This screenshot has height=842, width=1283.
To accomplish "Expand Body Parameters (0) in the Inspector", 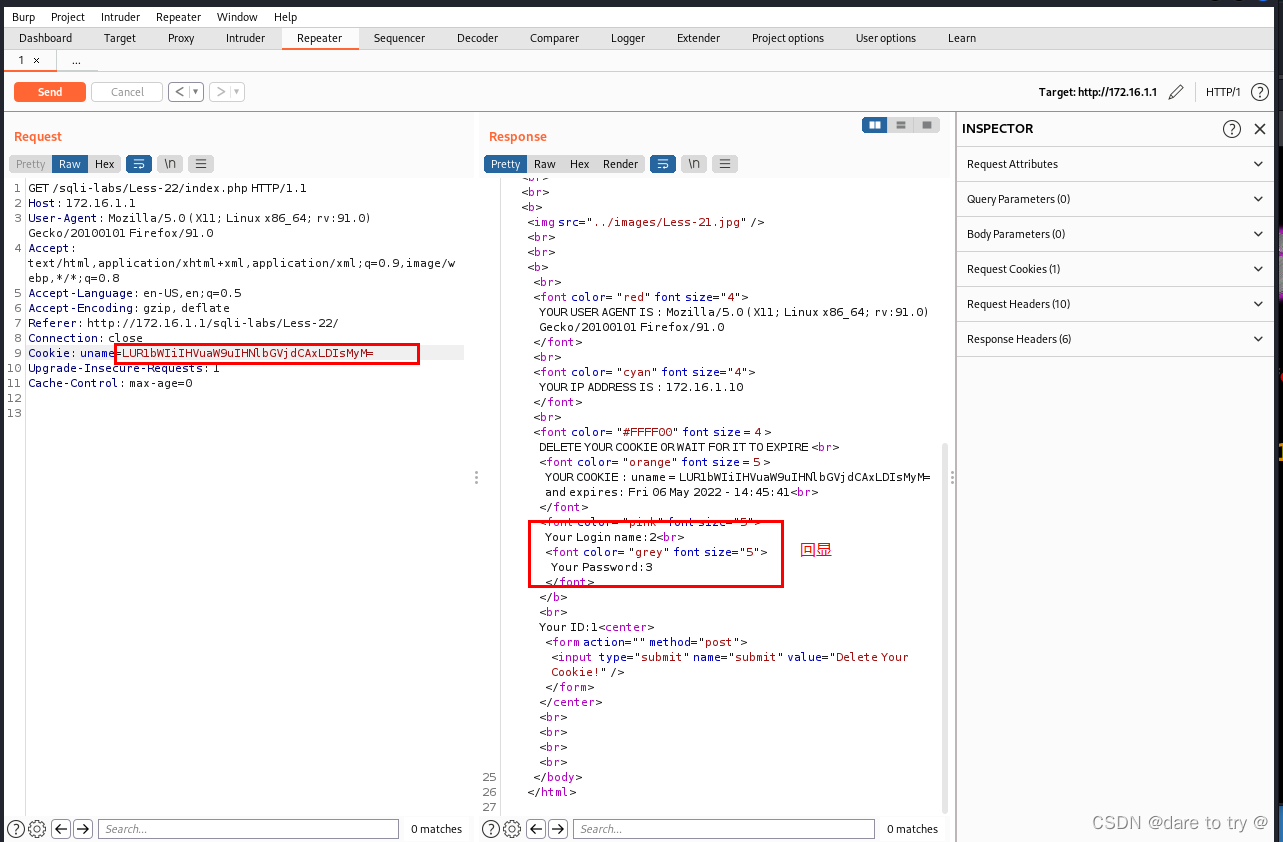I will coord(1115,234).
